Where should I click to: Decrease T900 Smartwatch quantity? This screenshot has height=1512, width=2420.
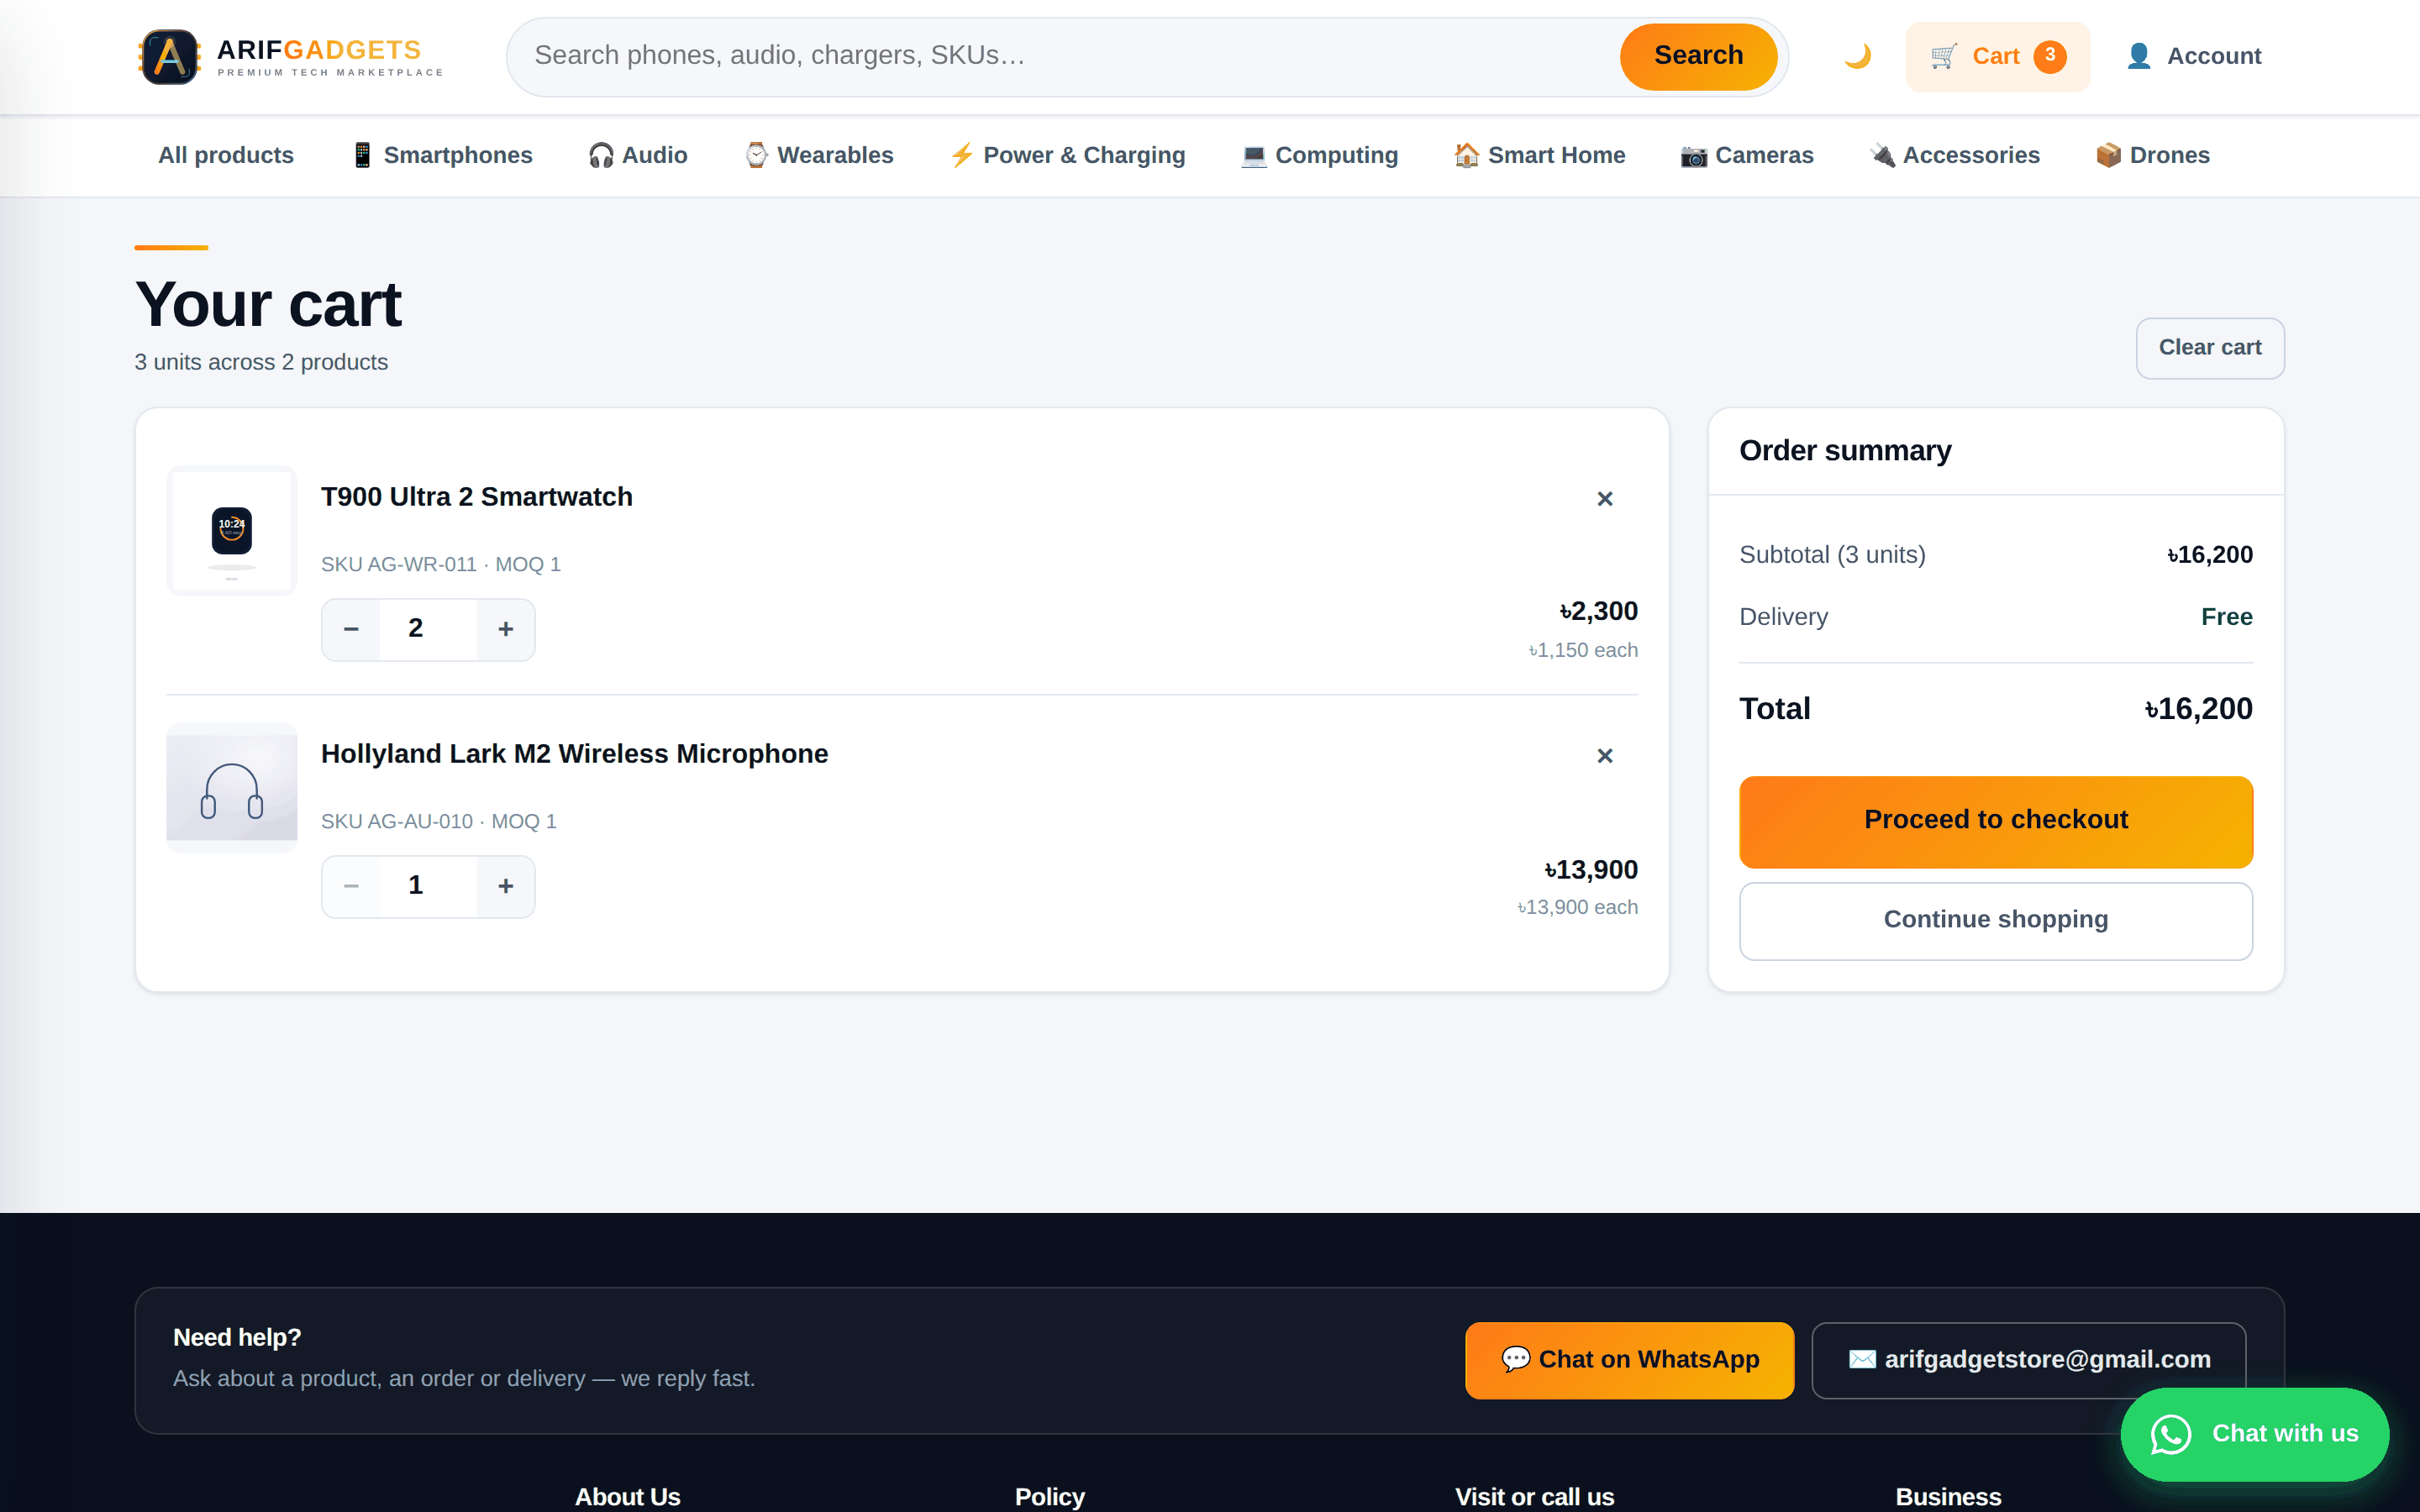click(351, 629)
